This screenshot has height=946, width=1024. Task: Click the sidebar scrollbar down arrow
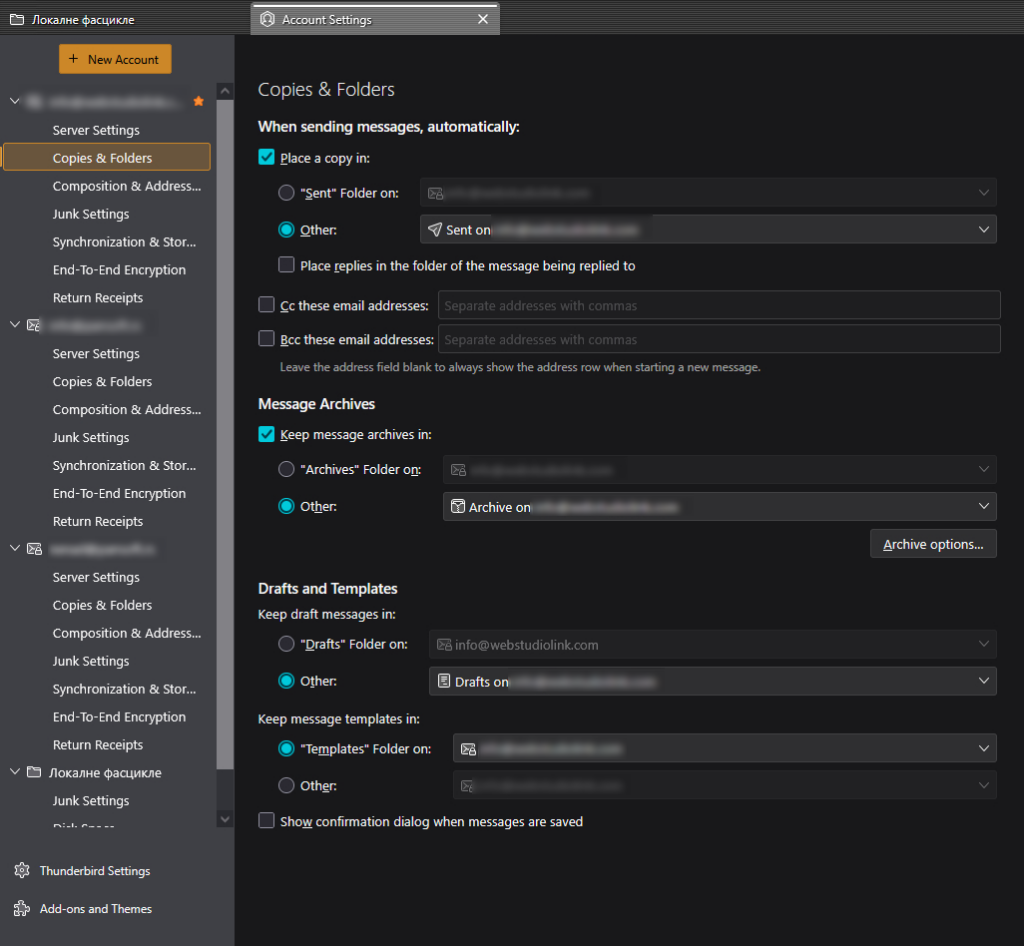(x=225, y=819)
